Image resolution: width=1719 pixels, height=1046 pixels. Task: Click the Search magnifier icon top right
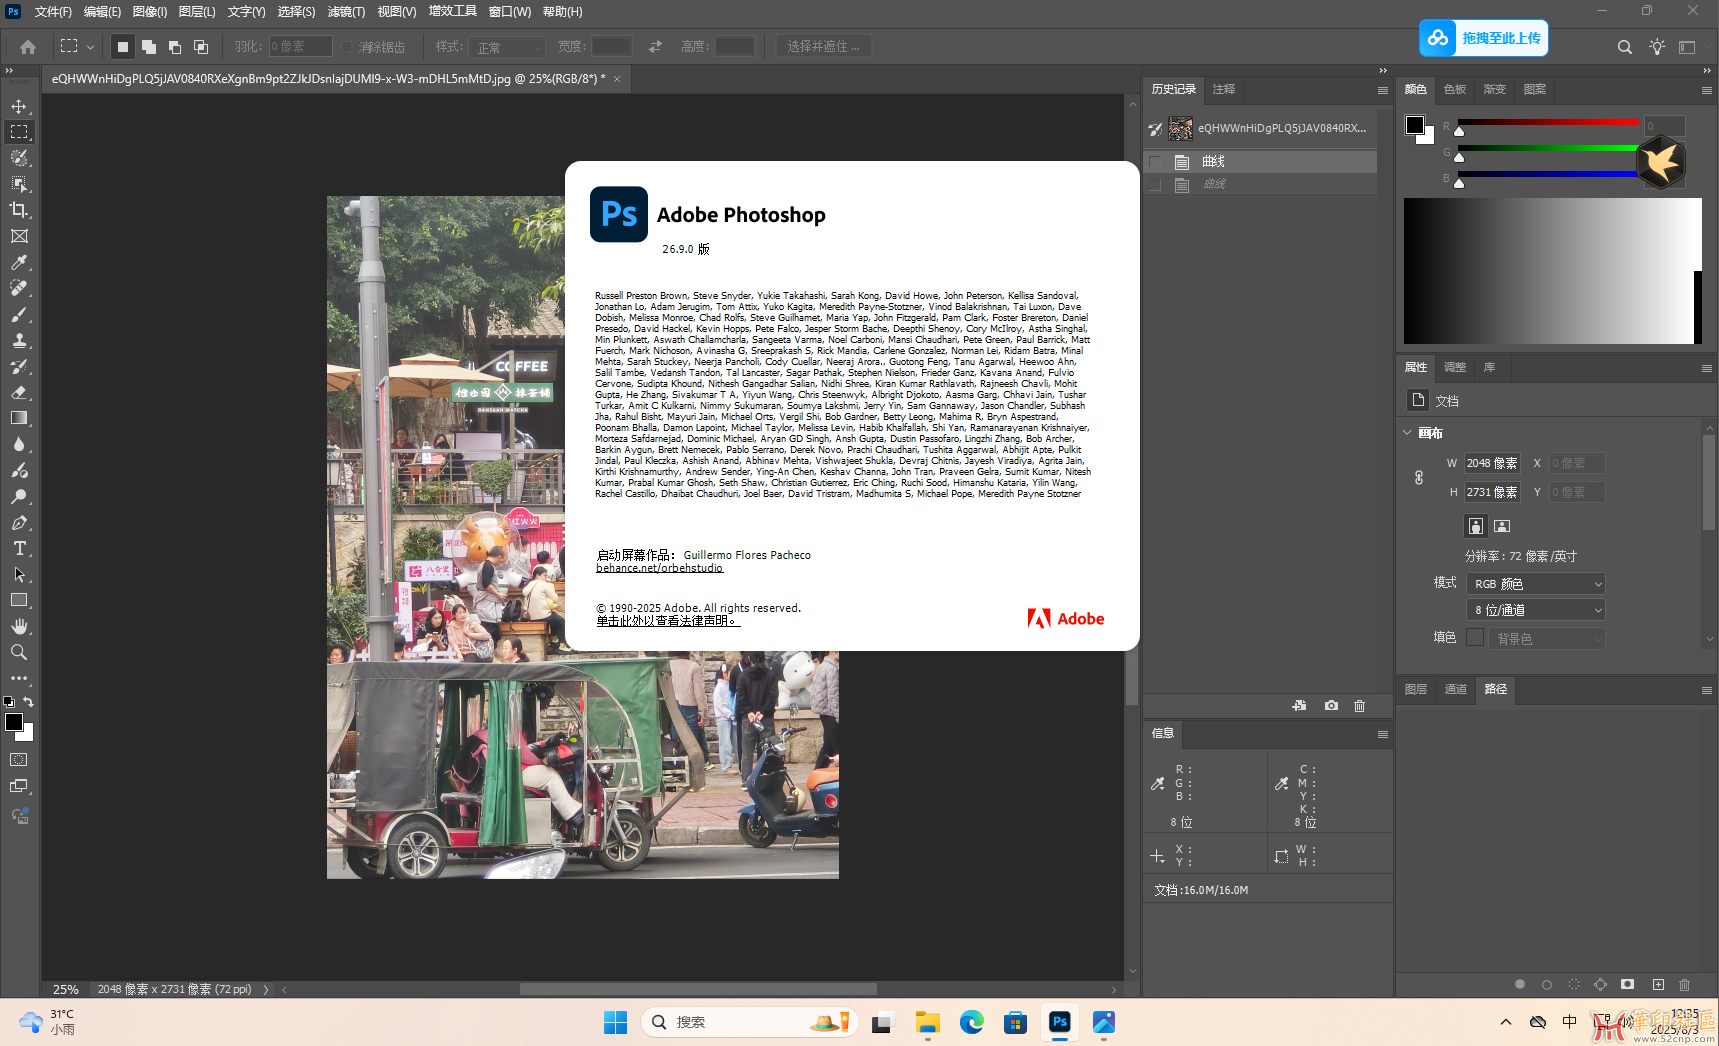point(1625,47)
